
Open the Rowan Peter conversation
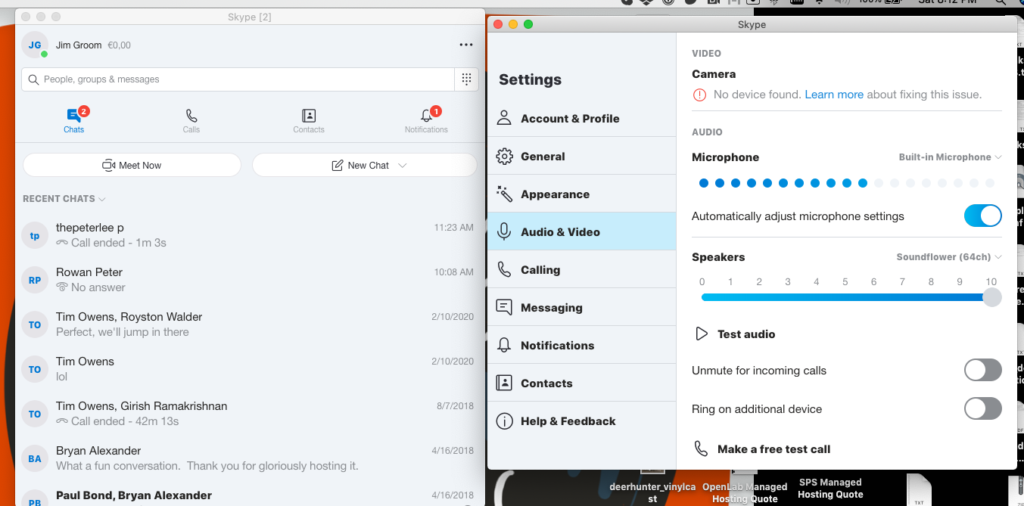249,279
